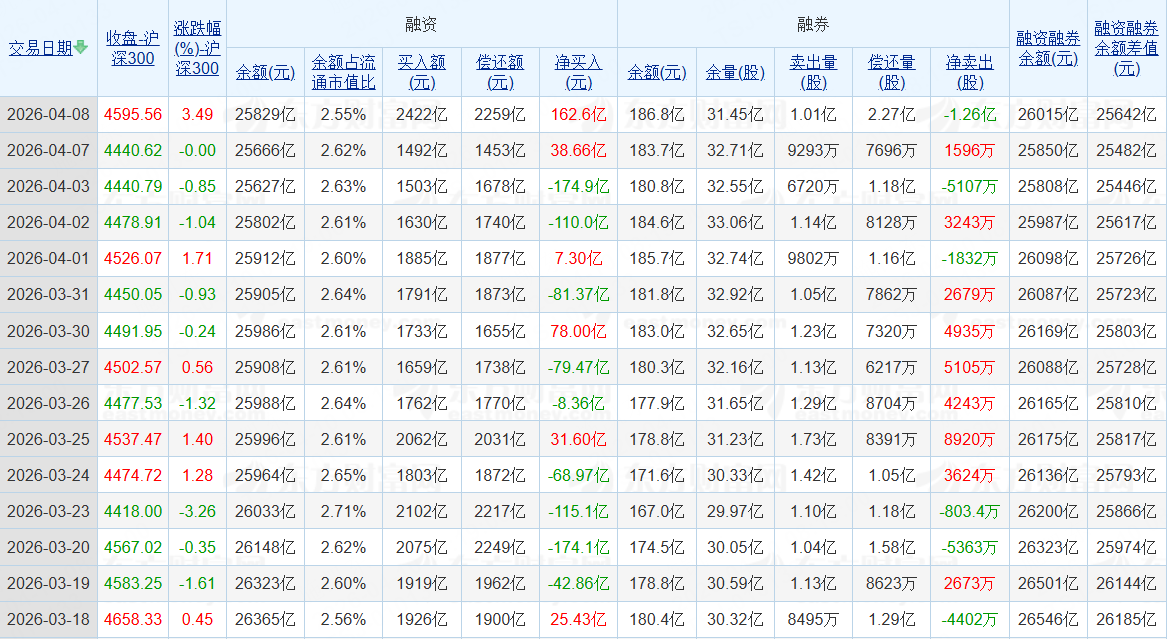
Task: Sort by 买入额(元) header
Action: coord(422,72)
